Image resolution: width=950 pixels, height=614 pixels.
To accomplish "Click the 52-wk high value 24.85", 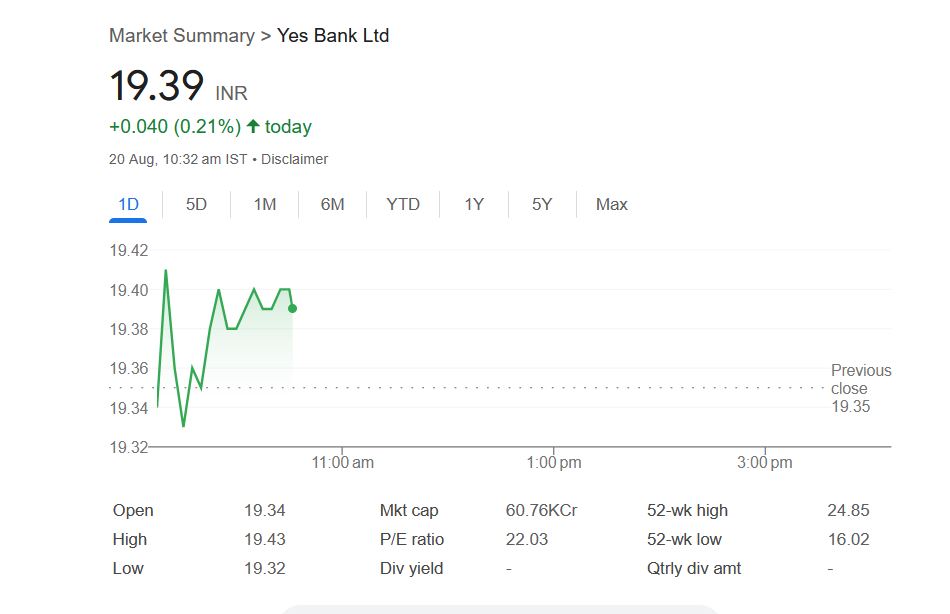I will [848, 511].
